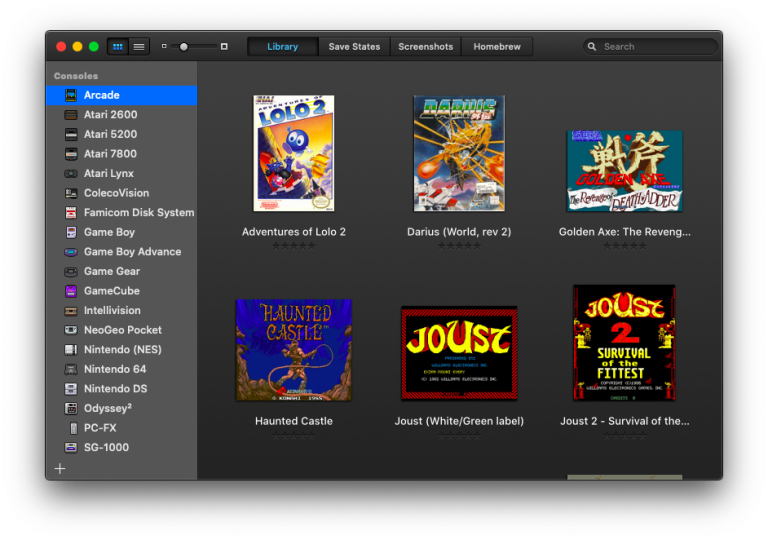The width and height of the screenshot is (768, 540).
Task: Open Haunted Castle game cover
Action: pyautogui.click(x=293, y=350)
